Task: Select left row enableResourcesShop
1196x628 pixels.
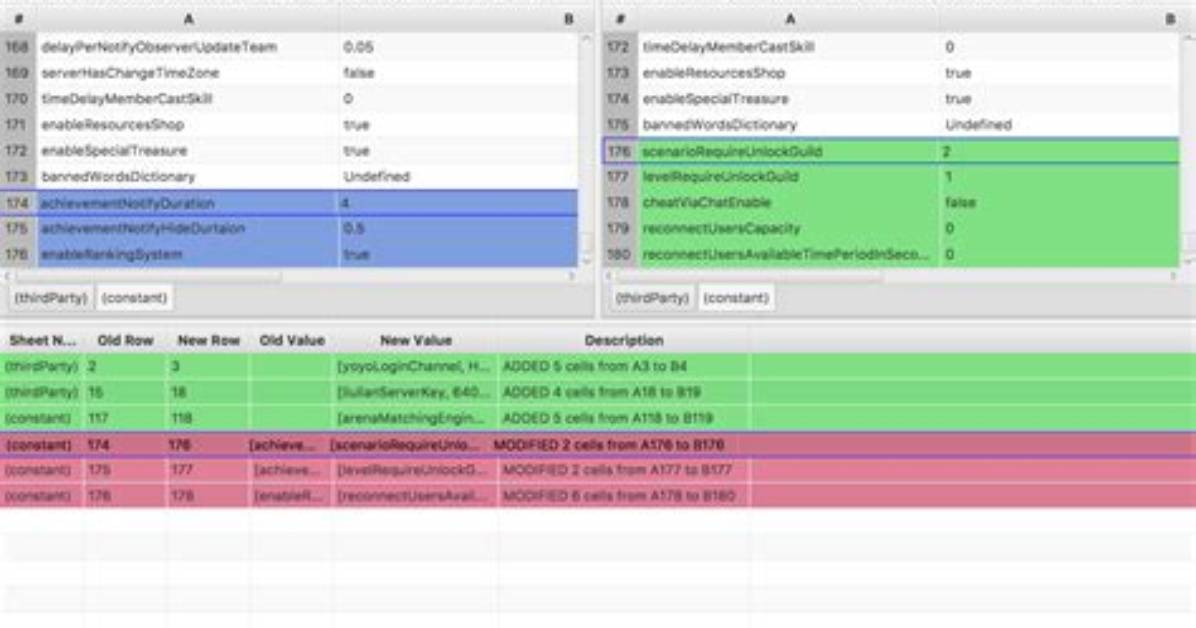Action: tap(289, 124)
